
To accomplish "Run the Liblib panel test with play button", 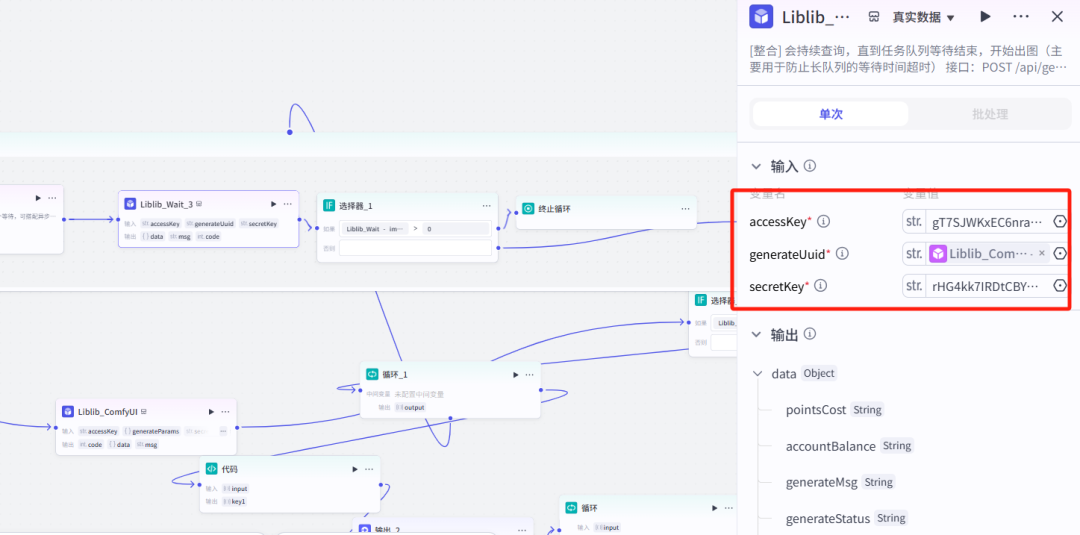I will coord(986,17).
